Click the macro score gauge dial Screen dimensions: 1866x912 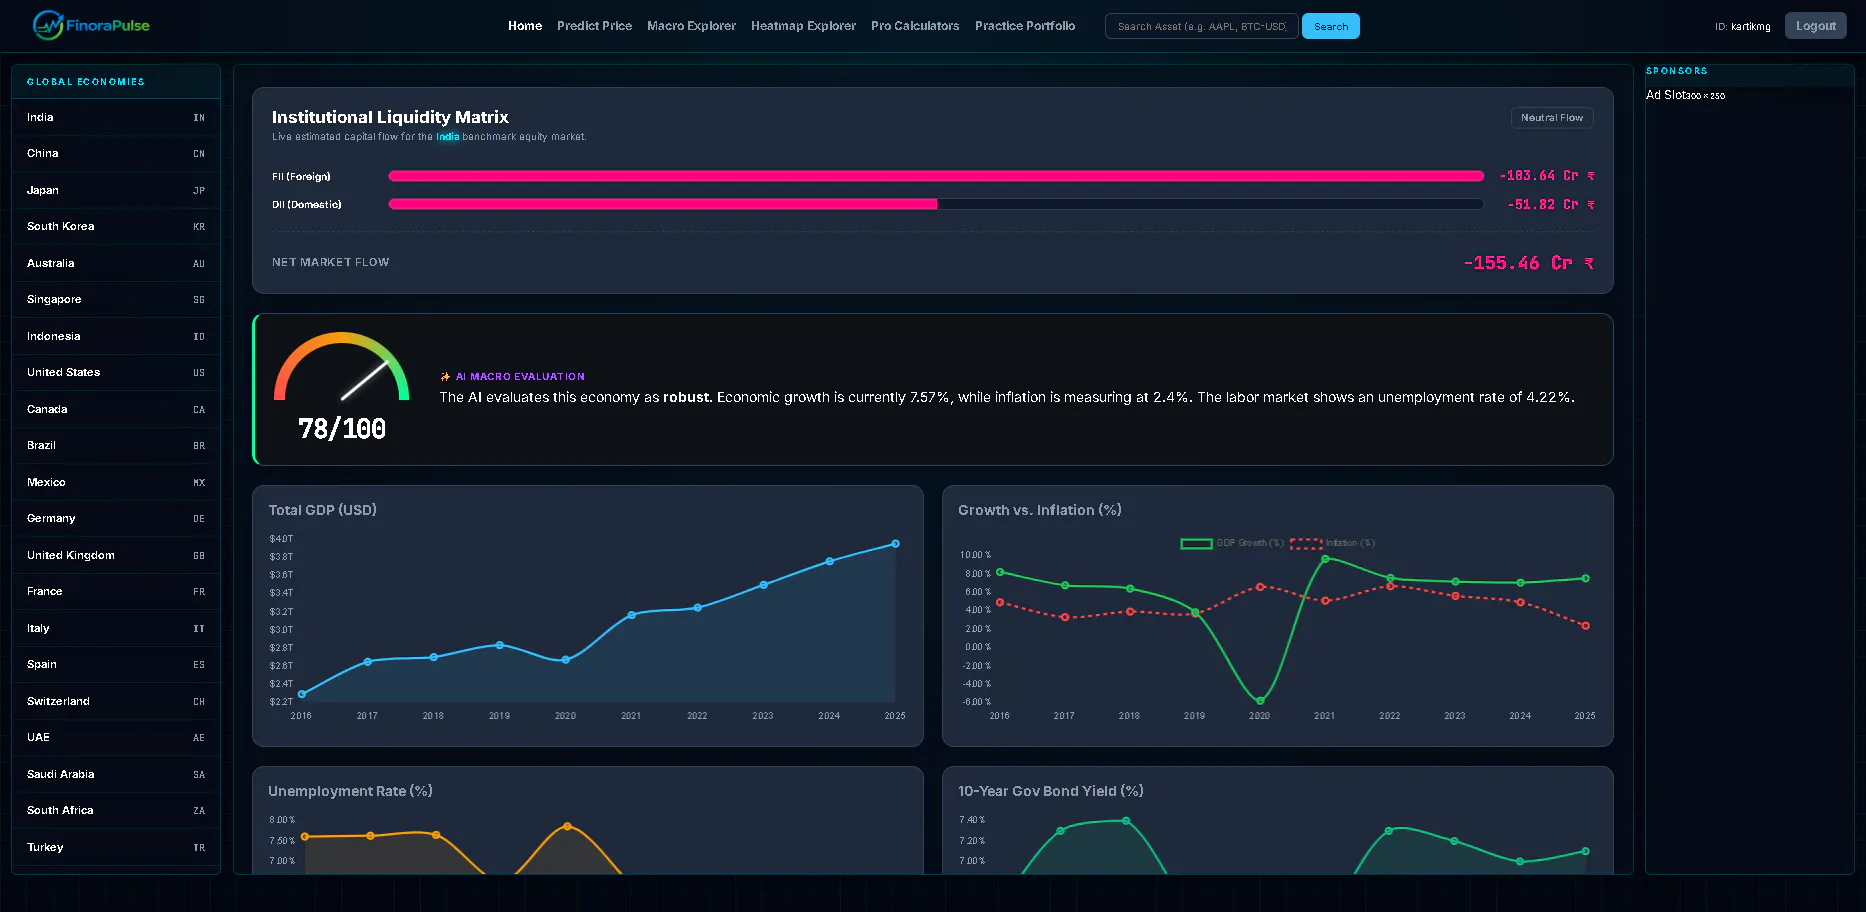click(x=342, y=366)
